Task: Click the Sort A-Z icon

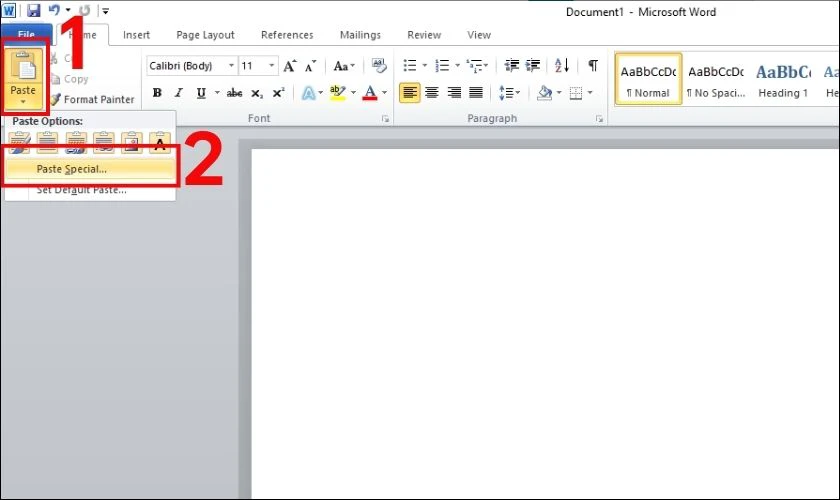Action: (x=561, y=65)
